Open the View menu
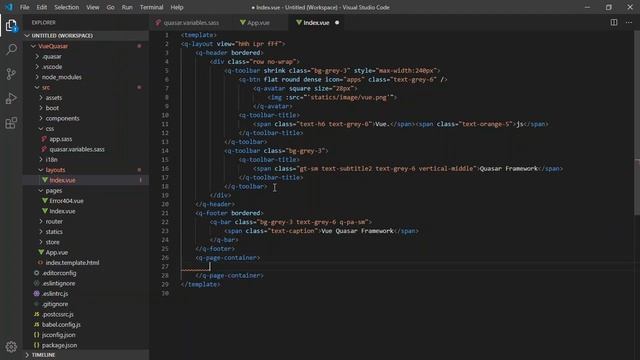Image resolution: width=640 pixels, height=360 pixels. (93, 7)
